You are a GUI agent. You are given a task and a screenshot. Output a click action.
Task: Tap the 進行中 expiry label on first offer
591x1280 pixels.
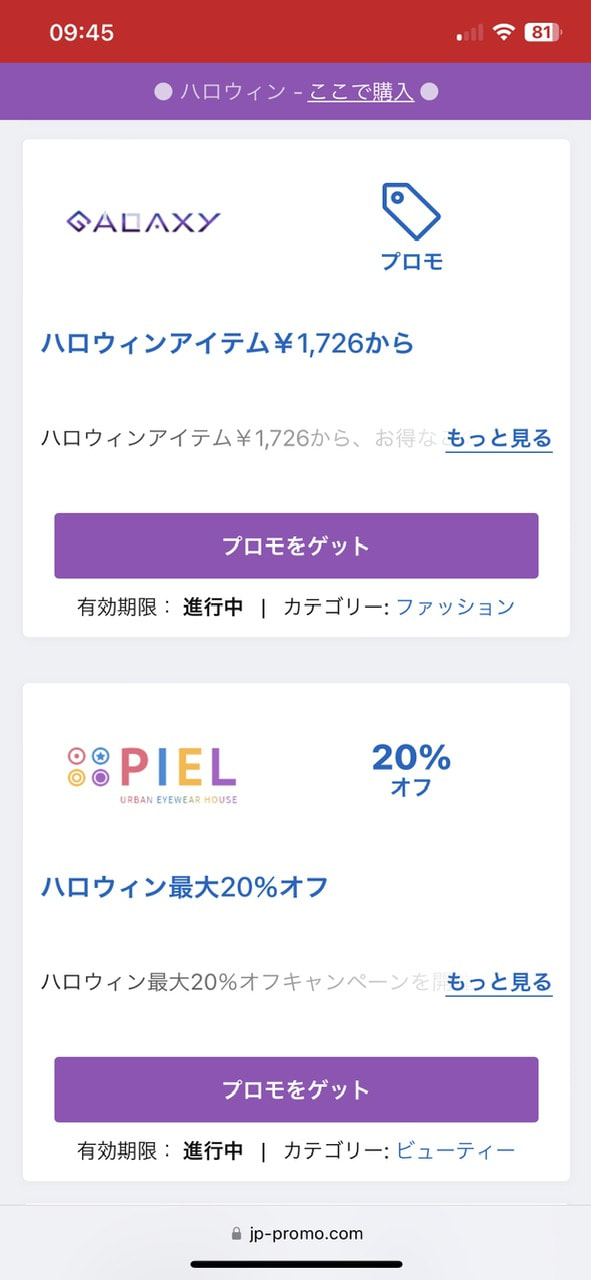[212, 607]
